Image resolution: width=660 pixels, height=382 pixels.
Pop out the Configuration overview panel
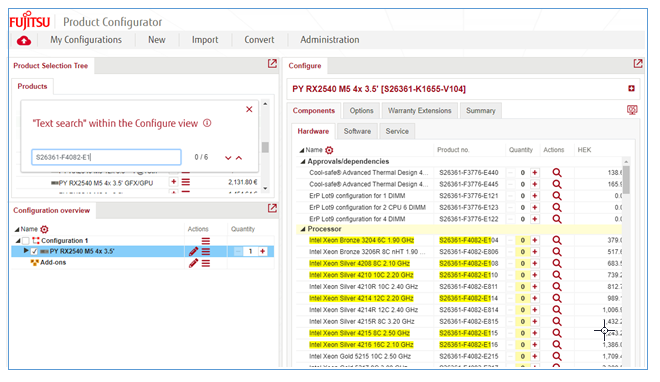point(272,208)
